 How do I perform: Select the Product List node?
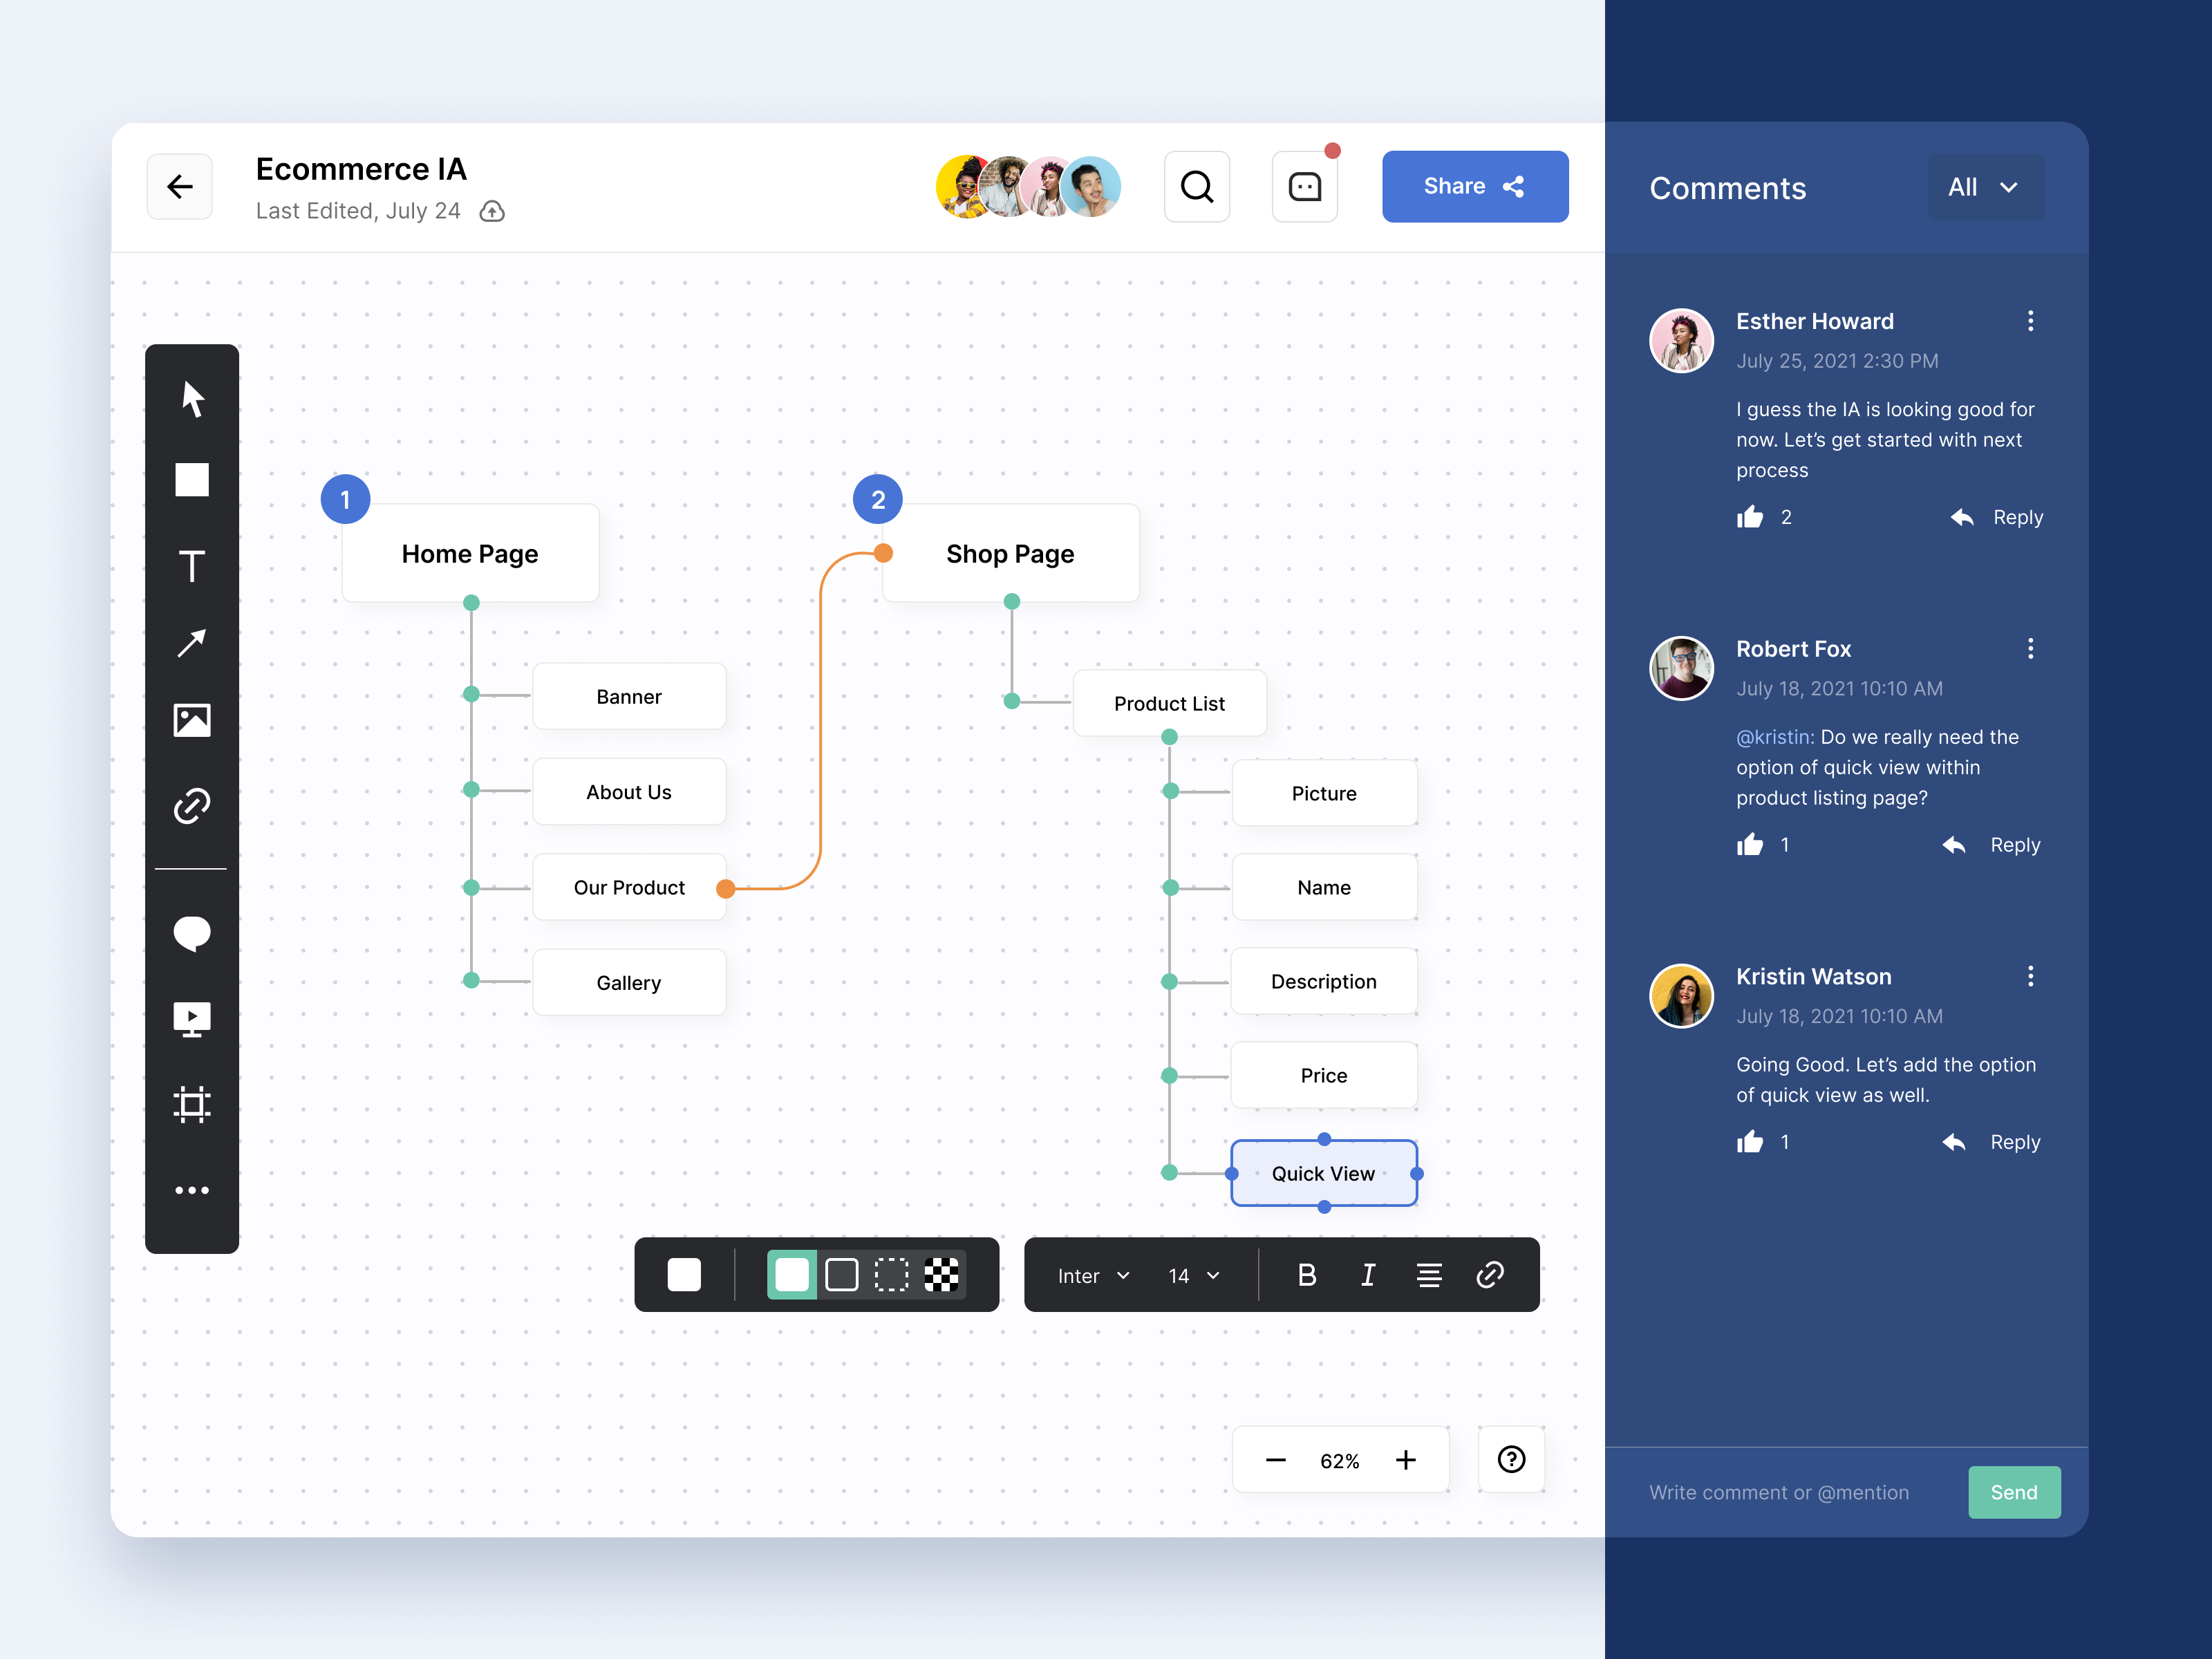point(1169,703)
